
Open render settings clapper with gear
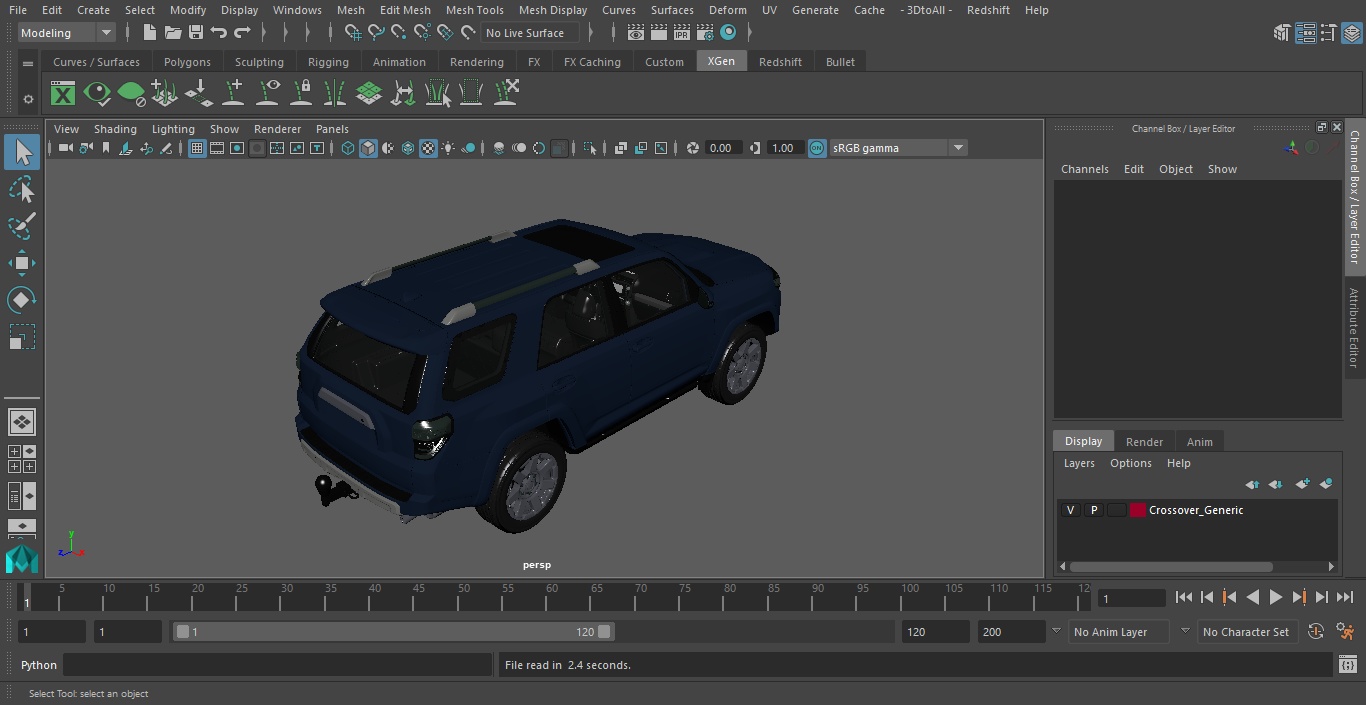(x=705, y=33)
